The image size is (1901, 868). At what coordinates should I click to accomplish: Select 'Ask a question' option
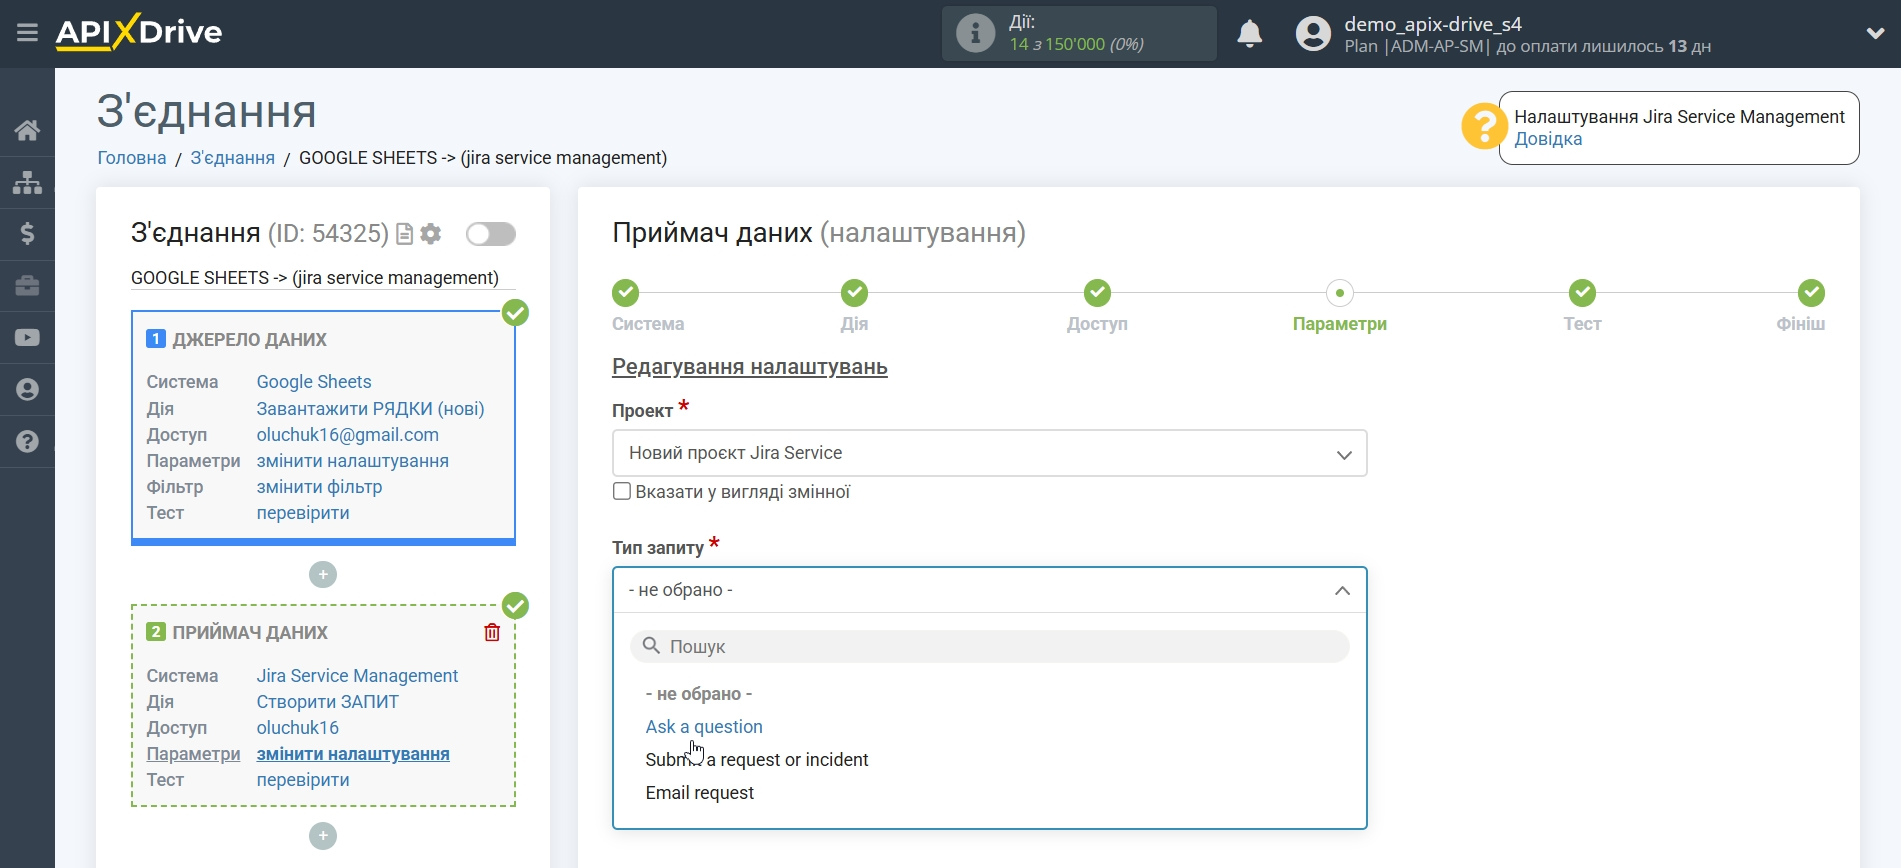tap(704, 727)
